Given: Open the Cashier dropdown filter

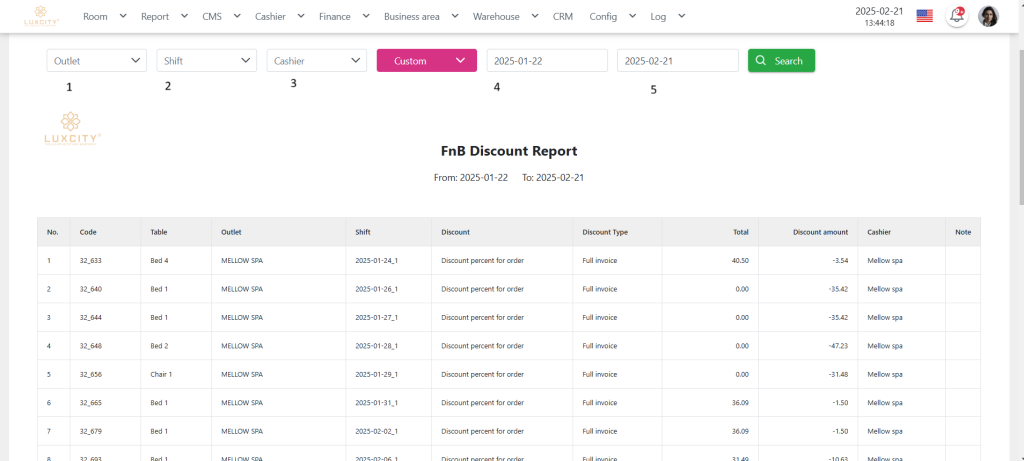Looking at the screenshot, I should (317, 61).
